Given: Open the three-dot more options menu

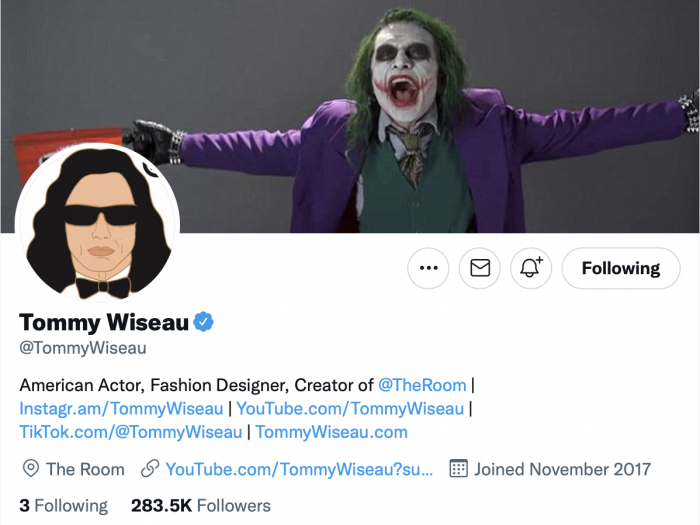Looking at the screenshot, I should pyautogui.click(x=429, y=268).
